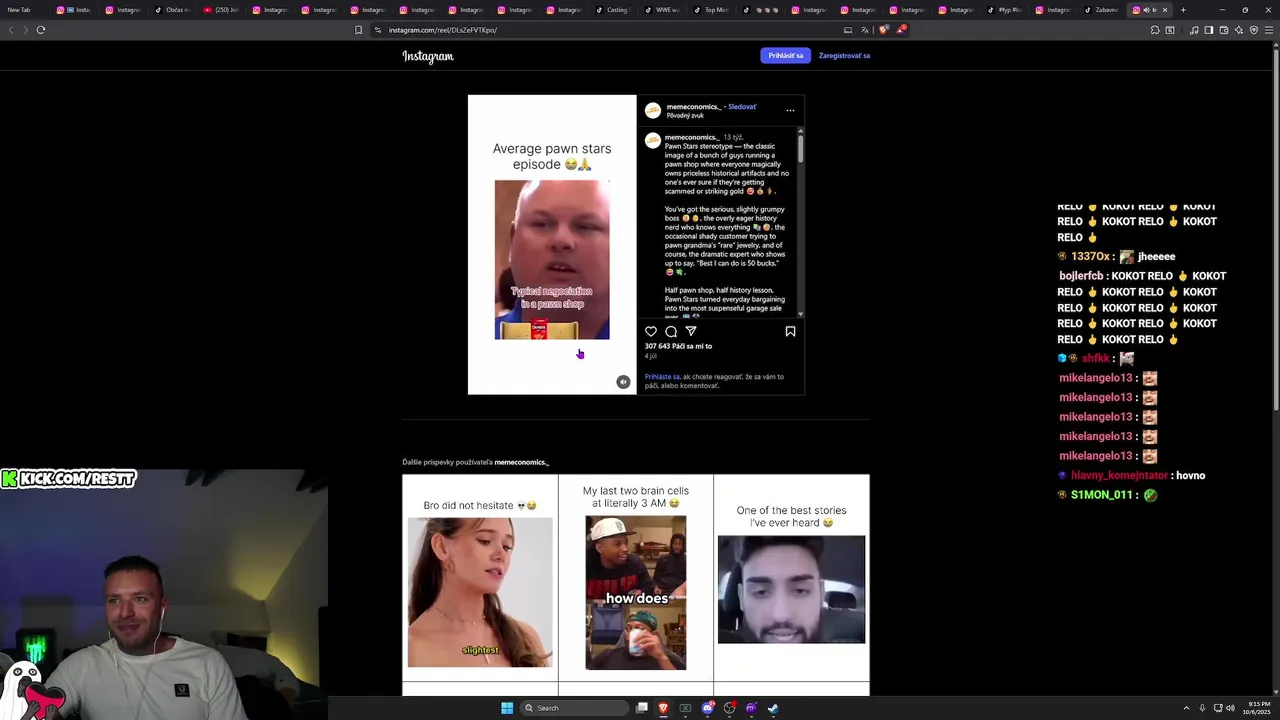Click hlavny_komejntator in stream chat

(x=1119, y=476)
